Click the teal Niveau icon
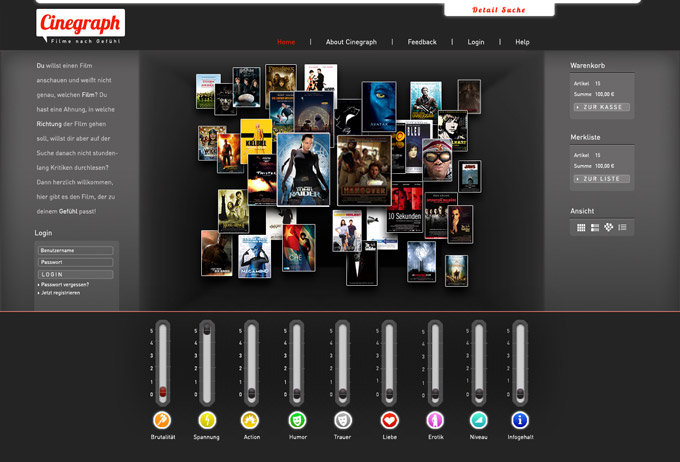The width and height of the screenshot is (680, 462). 479,421
